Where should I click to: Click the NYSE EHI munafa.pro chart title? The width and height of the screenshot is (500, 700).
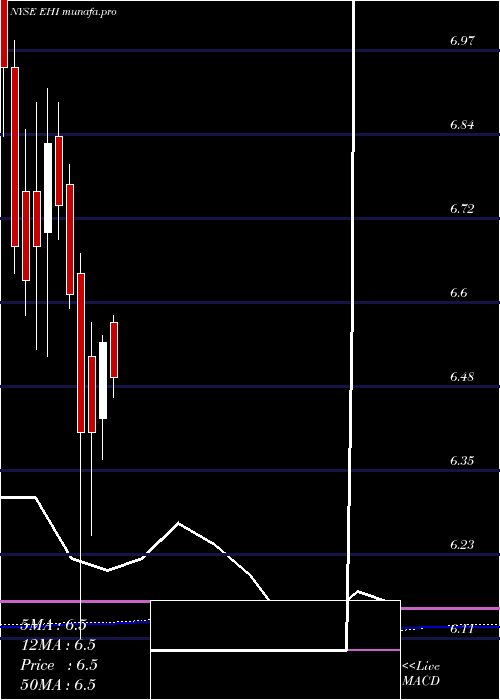[63, 12]
